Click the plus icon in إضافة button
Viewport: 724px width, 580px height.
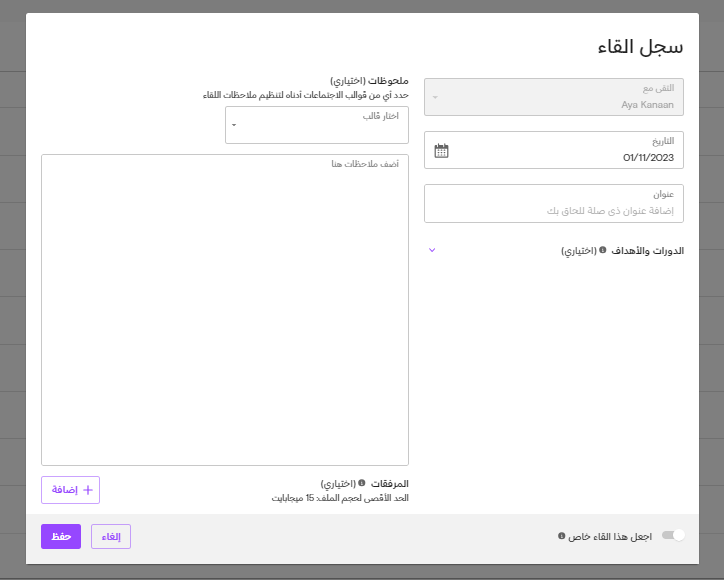pyautogui.click(x=88, y=490)
